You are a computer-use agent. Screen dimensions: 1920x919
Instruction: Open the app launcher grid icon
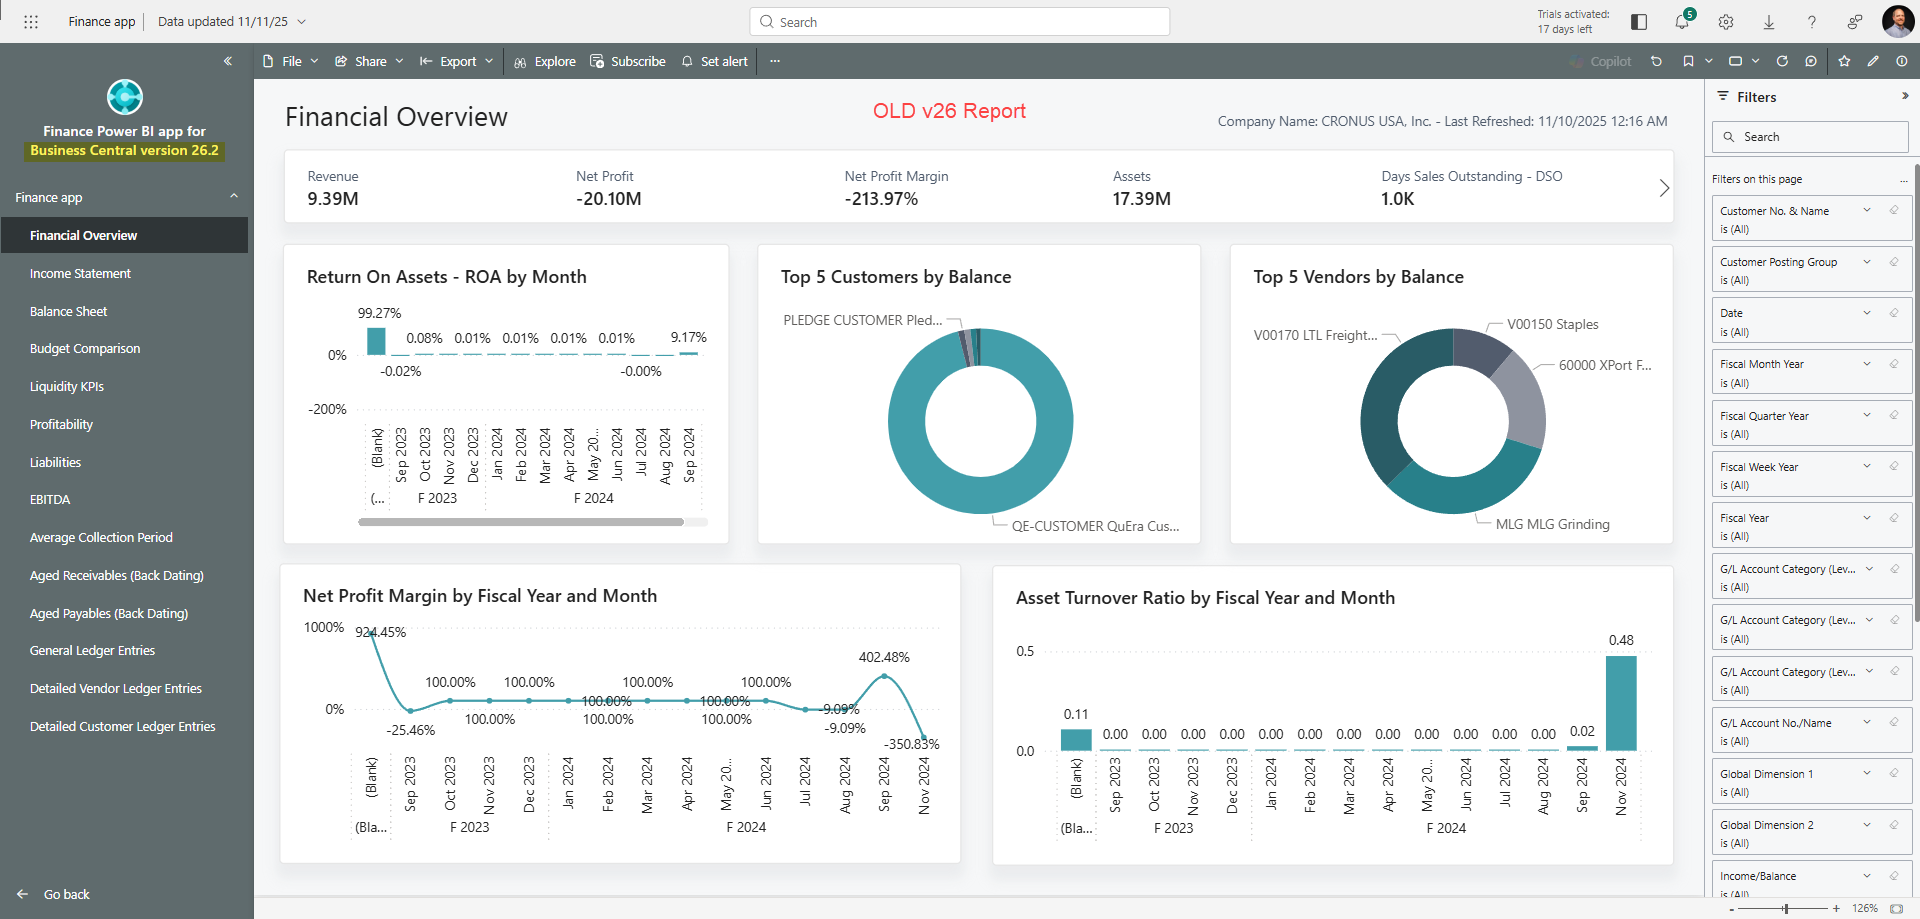(x=31, y=22)
